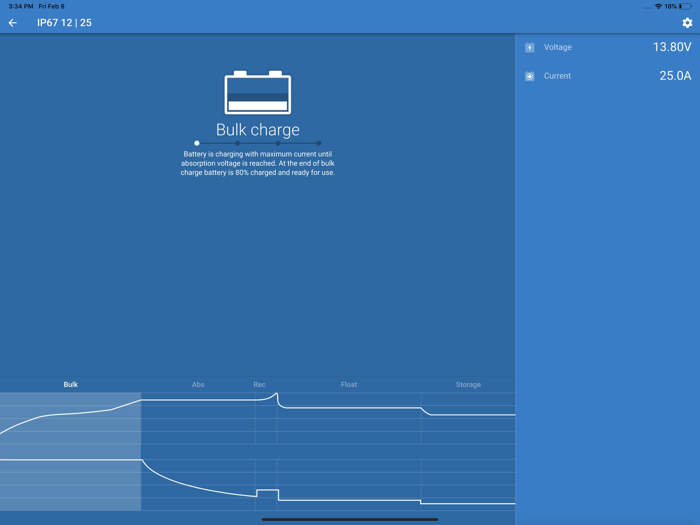Tap the Current row icon
The width and height of the screenshot is (700, 525).
529,76
